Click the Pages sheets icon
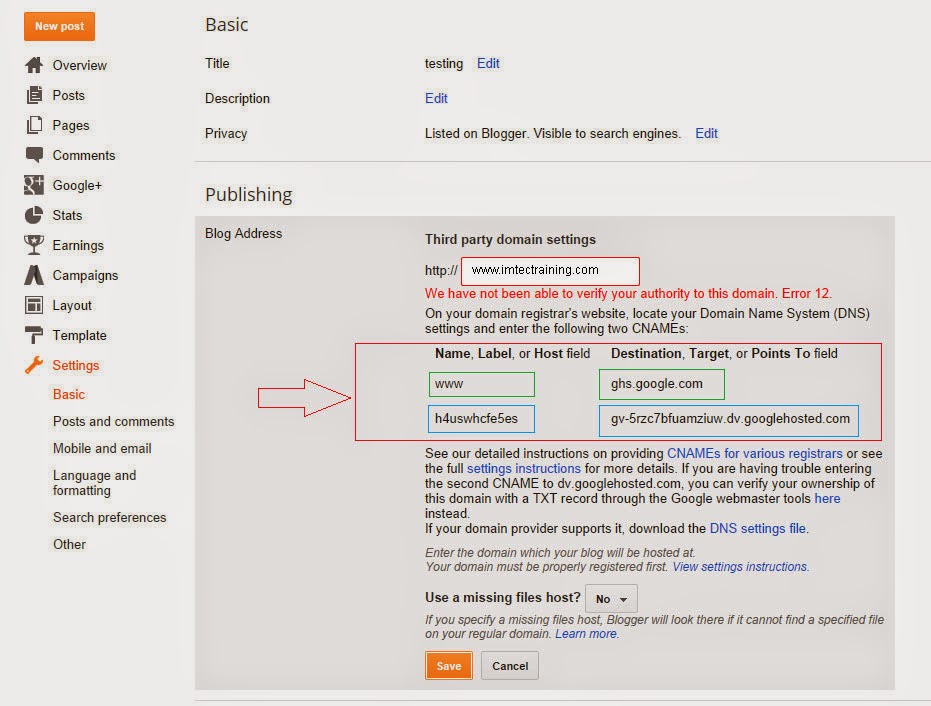Screen dimensions: 931x706 (34, 125)
